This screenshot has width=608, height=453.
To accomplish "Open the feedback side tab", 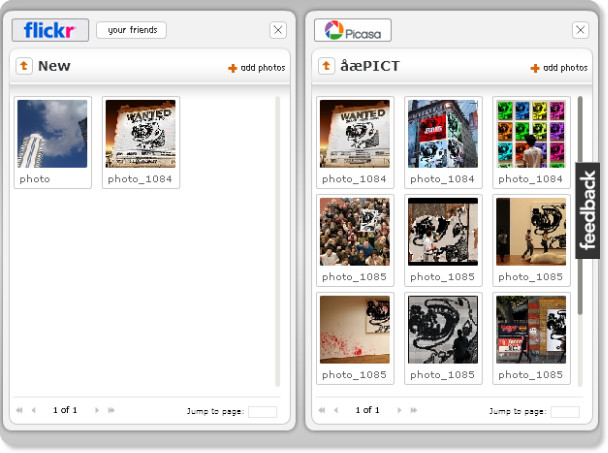I will pos(587,211).
